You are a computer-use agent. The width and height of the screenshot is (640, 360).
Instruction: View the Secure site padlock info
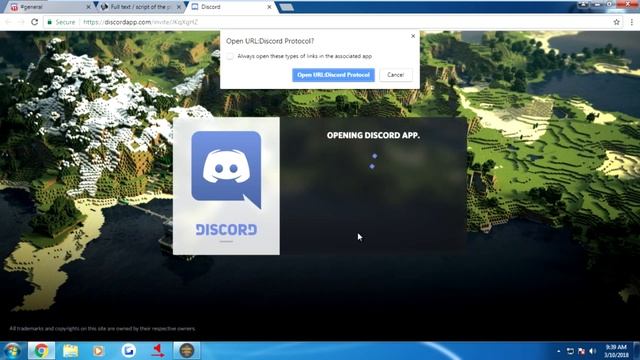[61, 22]
